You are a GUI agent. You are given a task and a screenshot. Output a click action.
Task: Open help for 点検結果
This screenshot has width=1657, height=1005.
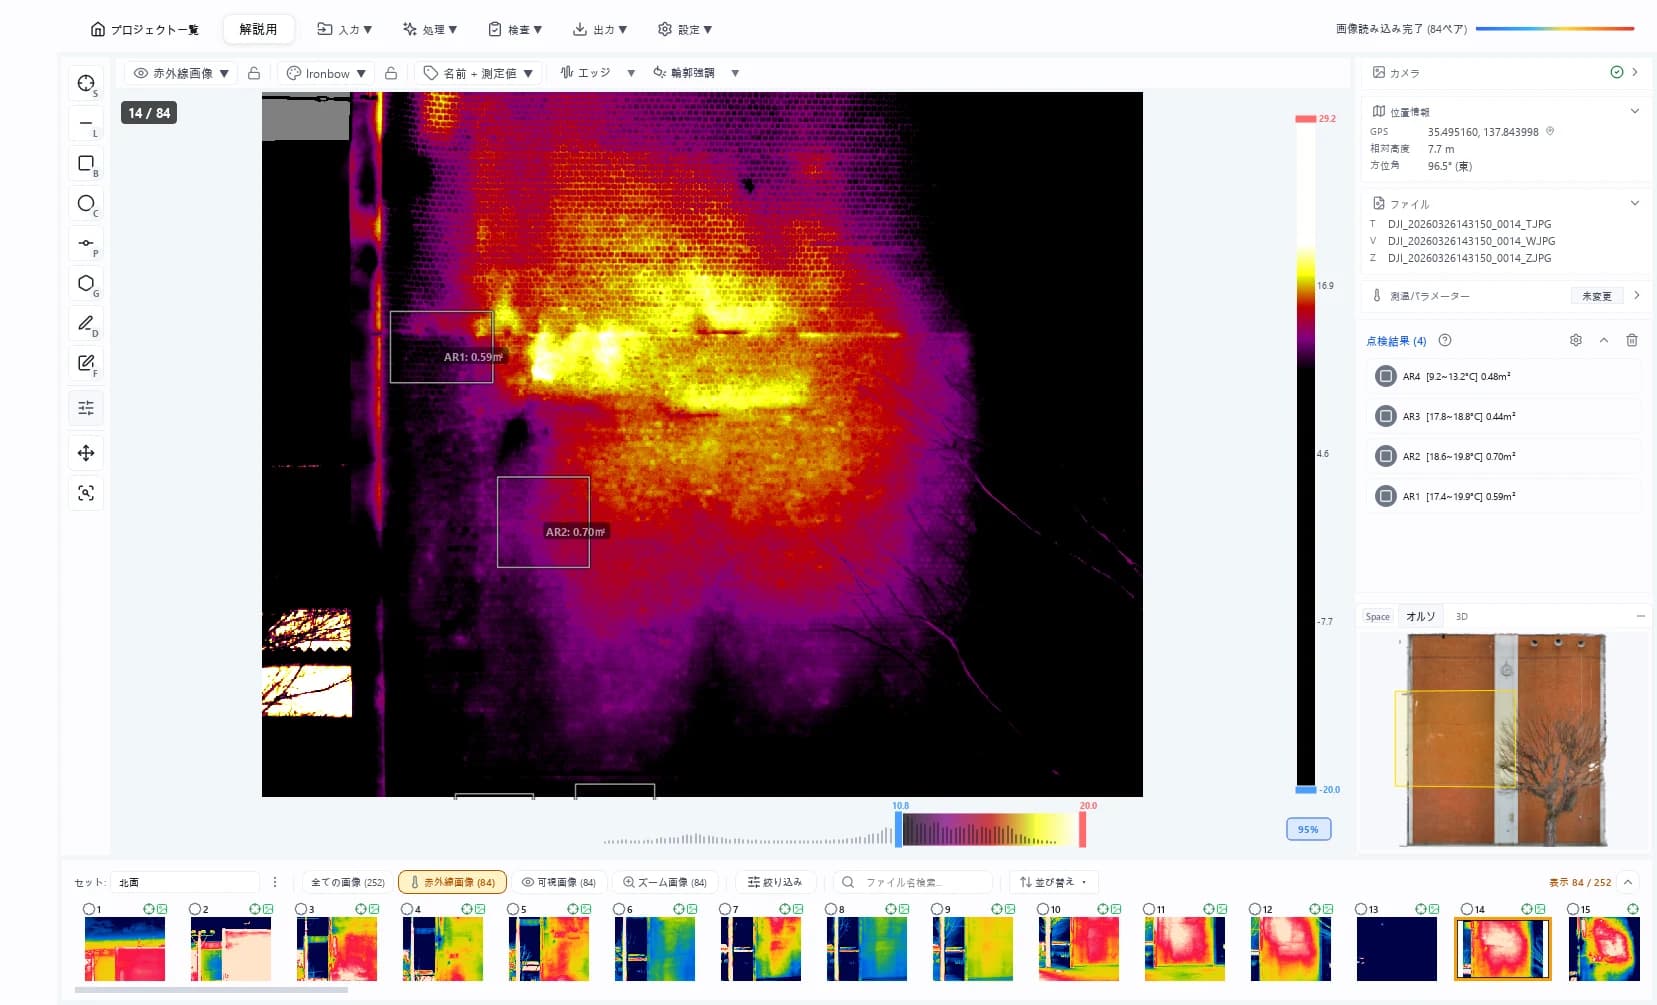pos(1445,340)
